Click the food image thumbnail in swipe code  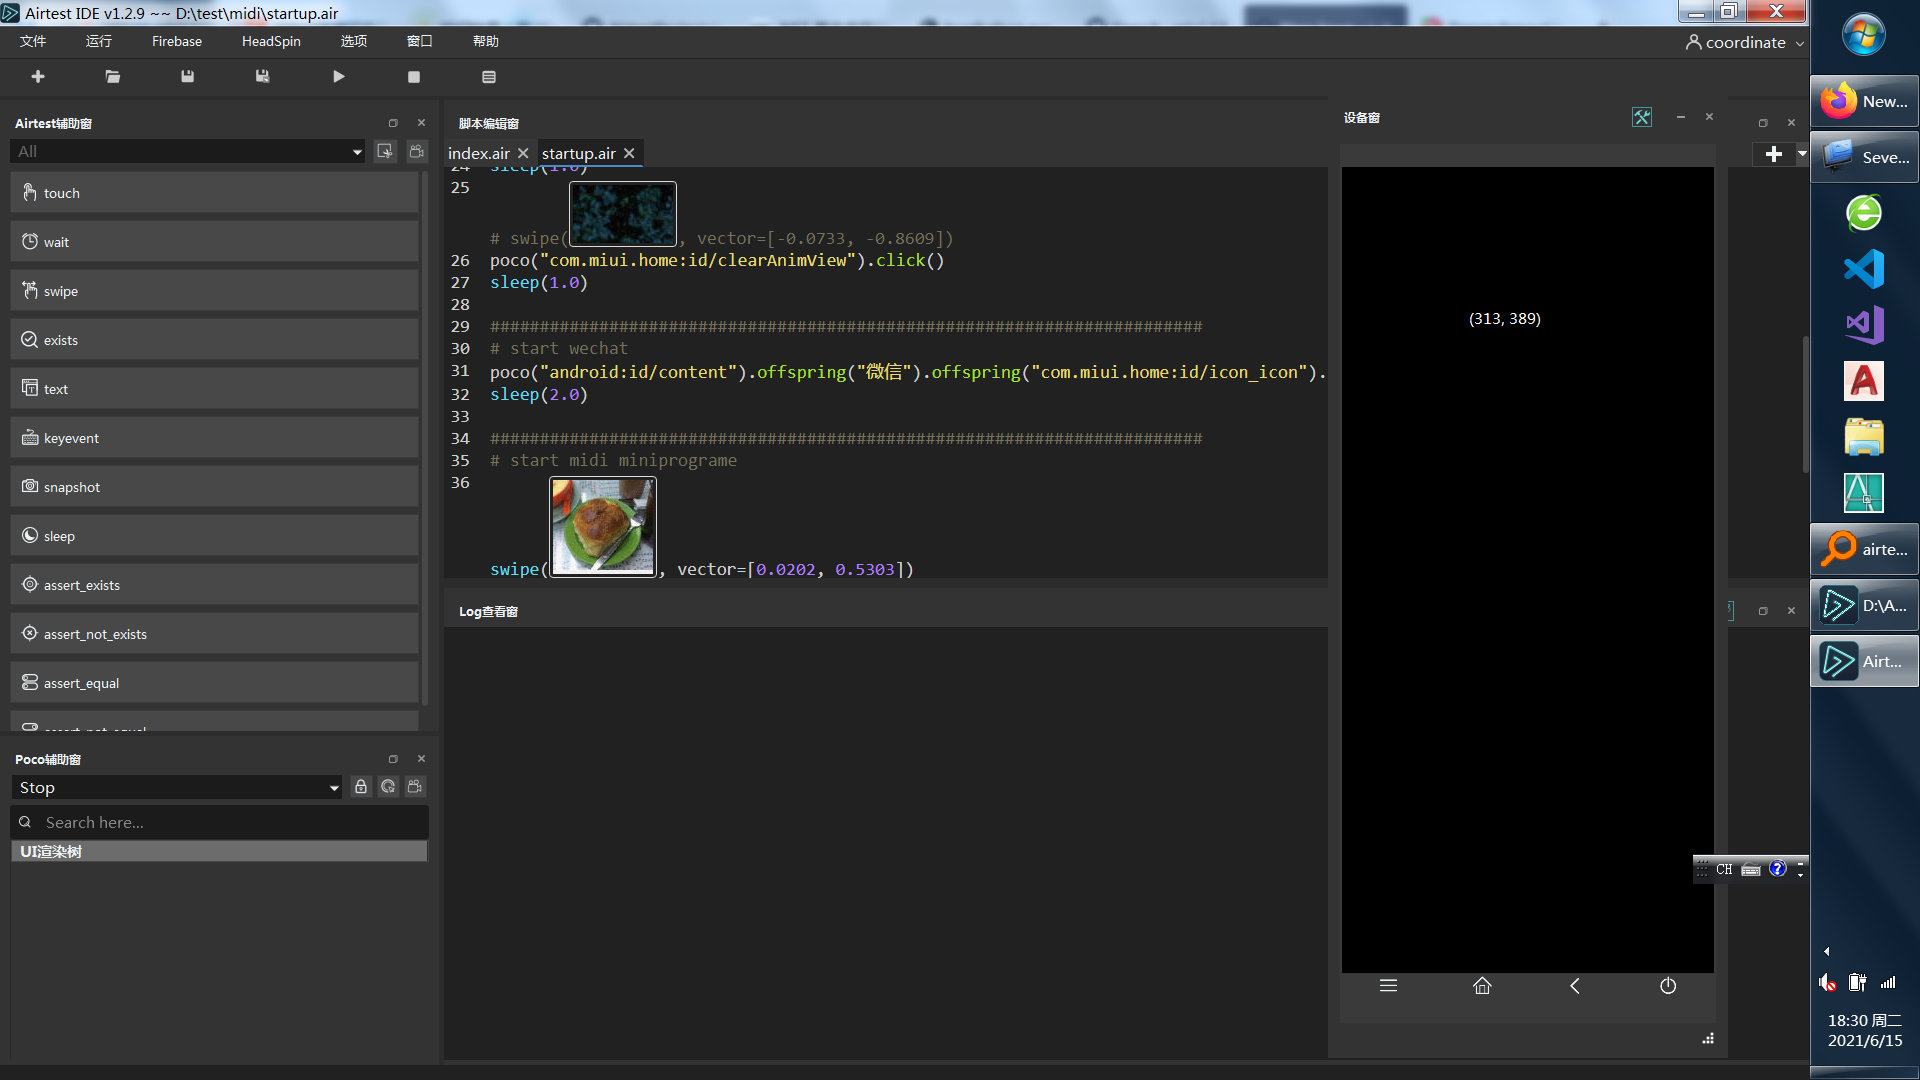tap(603, 527)
